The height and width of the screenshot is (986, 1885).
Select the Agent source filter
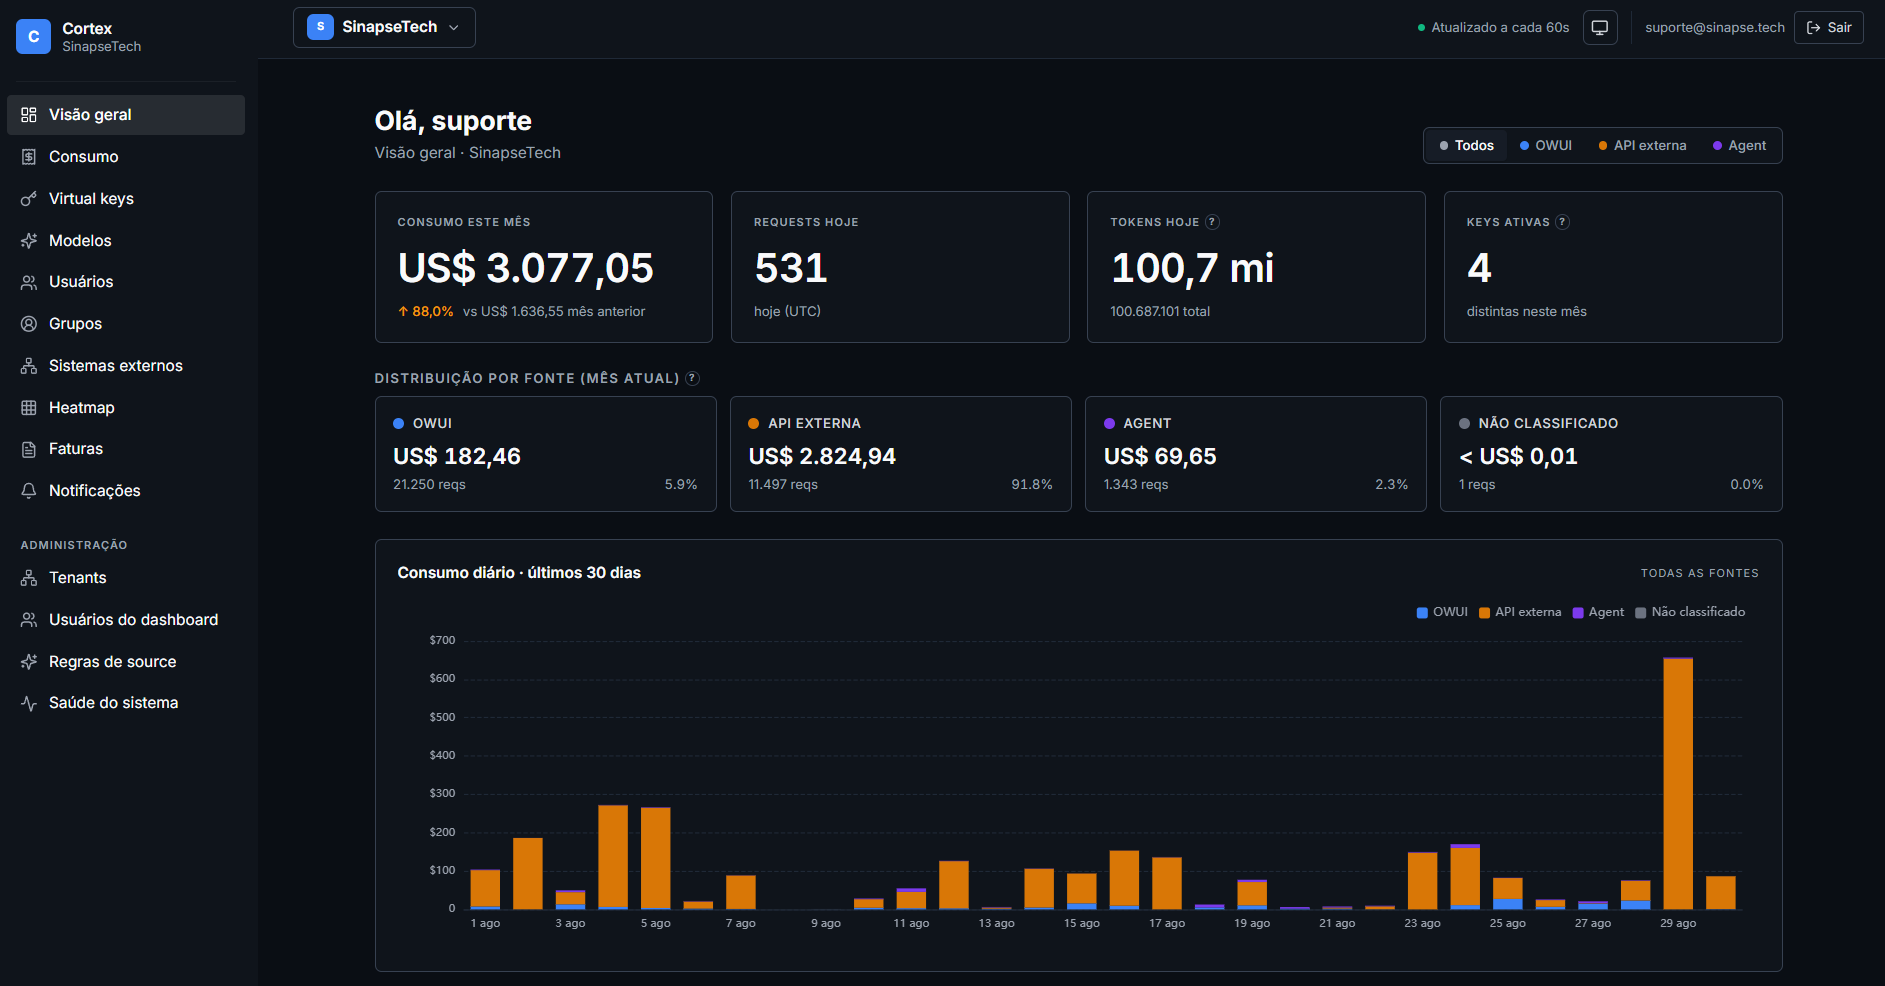click(x=1740, y=146)
